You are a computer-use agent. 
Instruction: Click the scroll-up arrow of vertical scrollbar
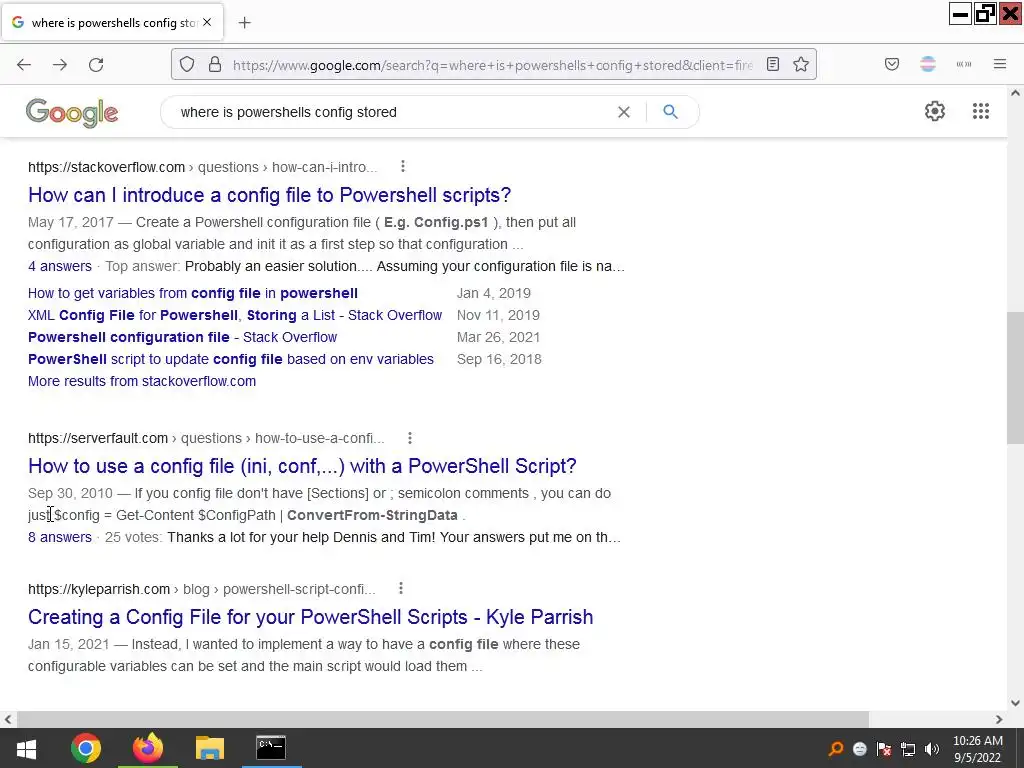point(1015,93)
